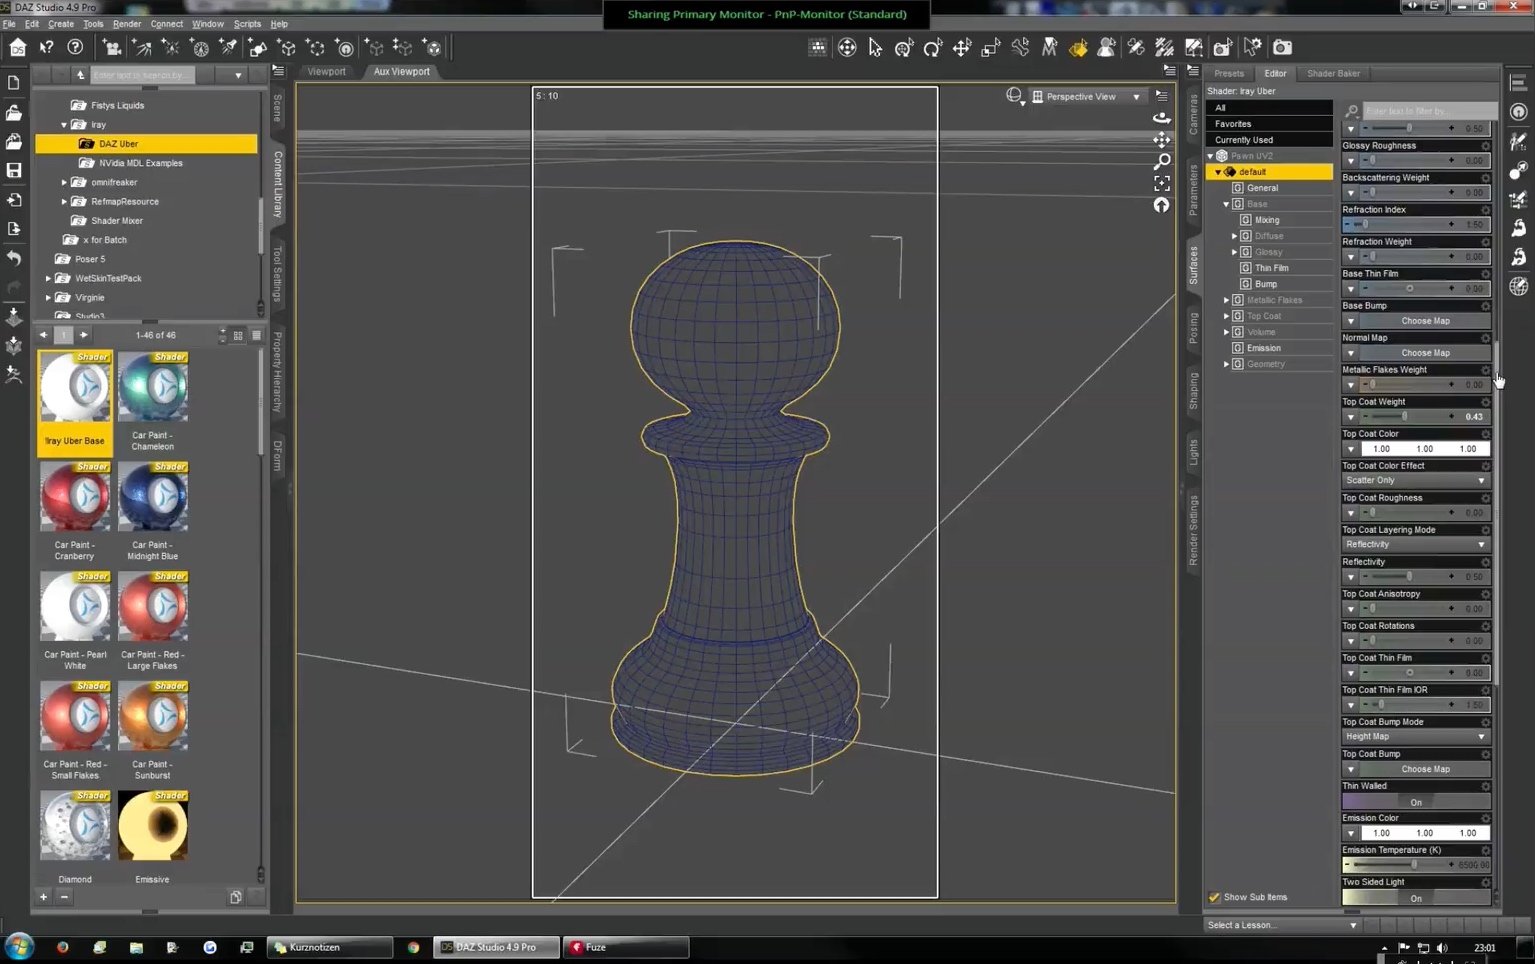Screen dimensions: 1535x964
Task: Select the Favorites filter
Action: pos(1268,124)
